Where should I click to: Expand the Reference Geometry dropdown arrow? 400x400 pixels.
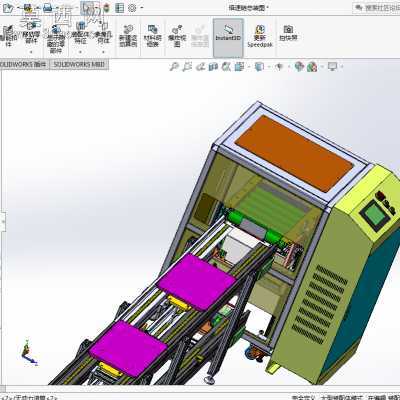103,52
